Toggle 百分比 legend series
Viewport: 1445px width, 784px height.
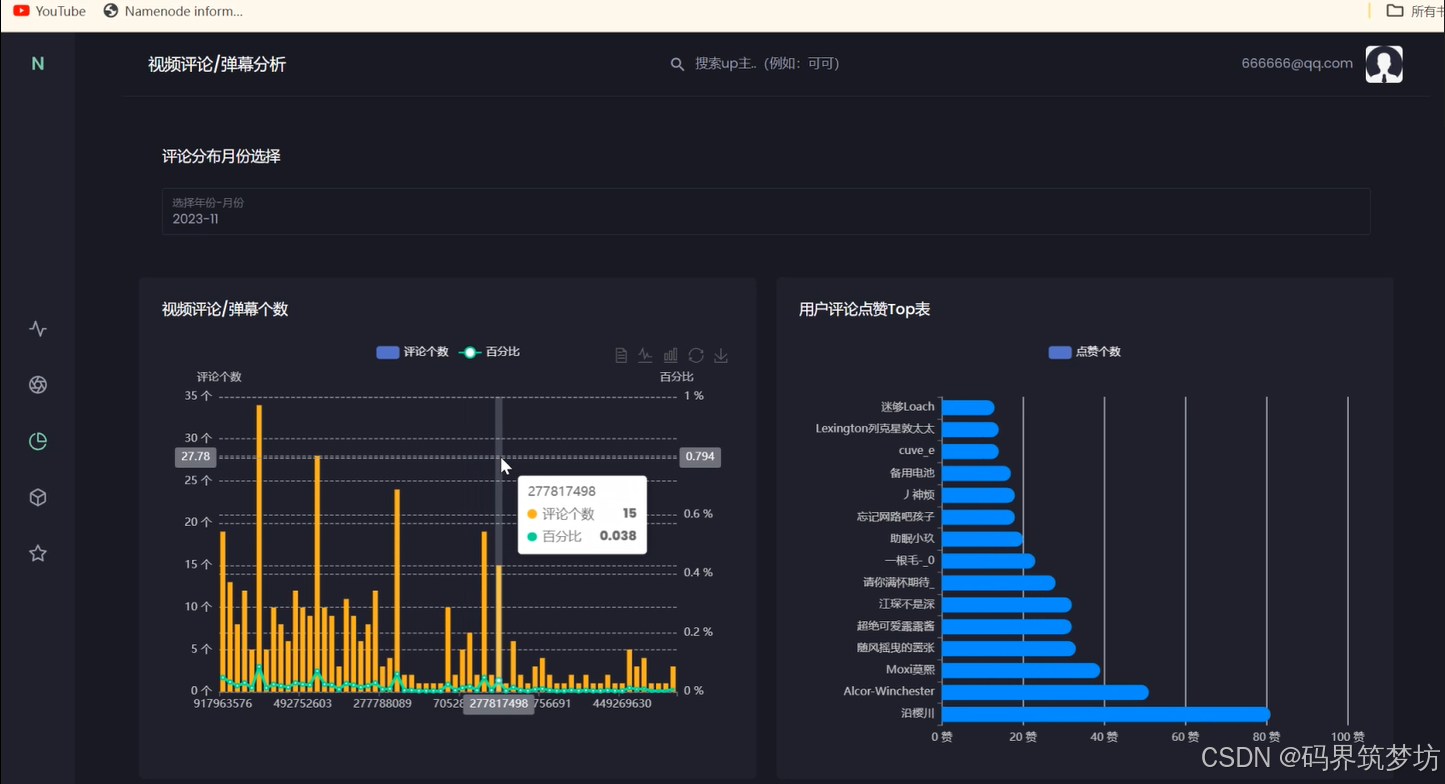coord(489,352)
